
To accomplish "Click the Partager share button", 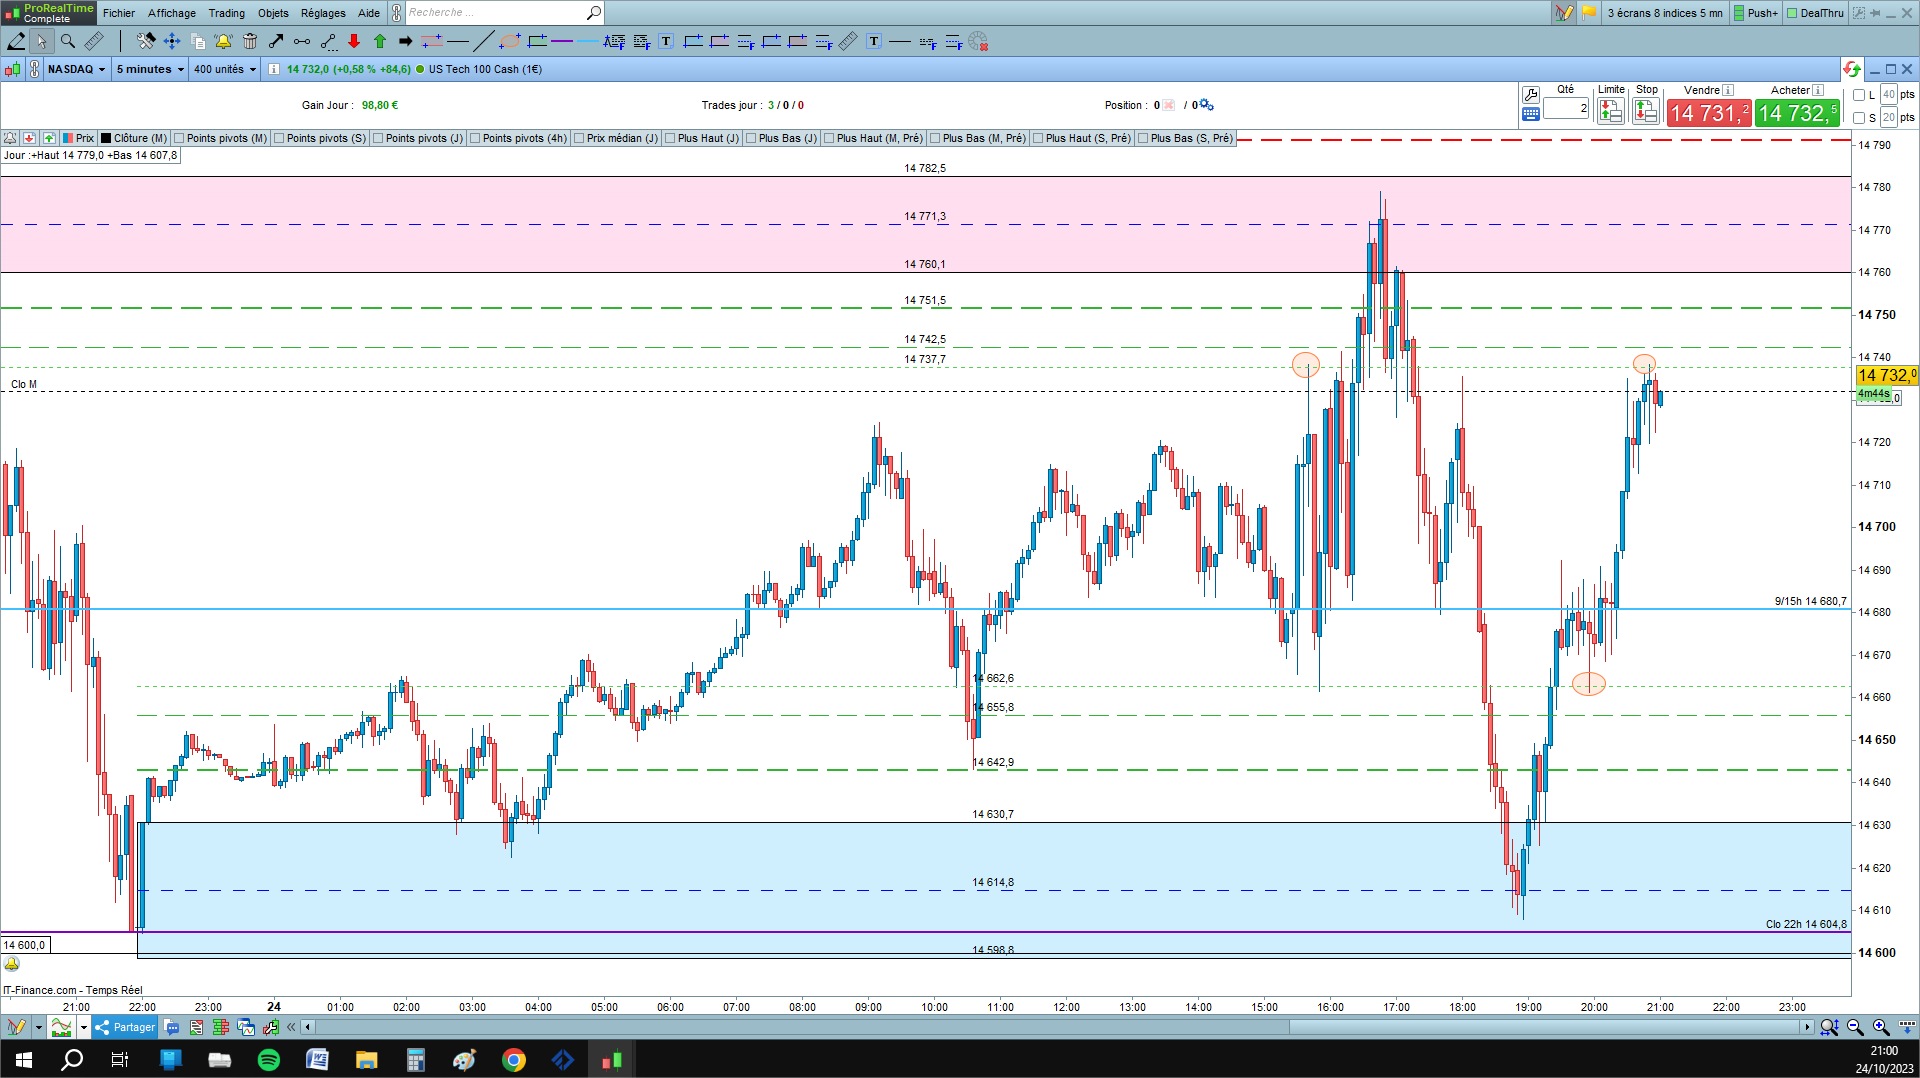I will (x=125, y=1027).
